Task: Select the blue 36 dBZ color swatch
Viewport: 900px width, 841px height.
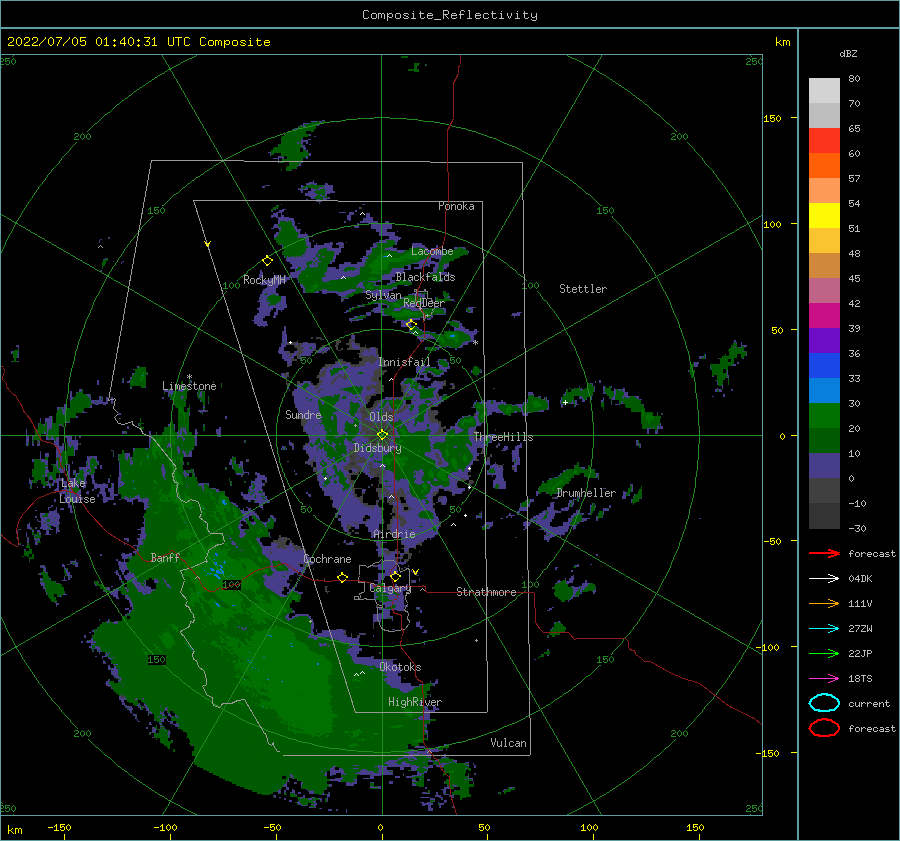Action: click(x=824, y=365)
